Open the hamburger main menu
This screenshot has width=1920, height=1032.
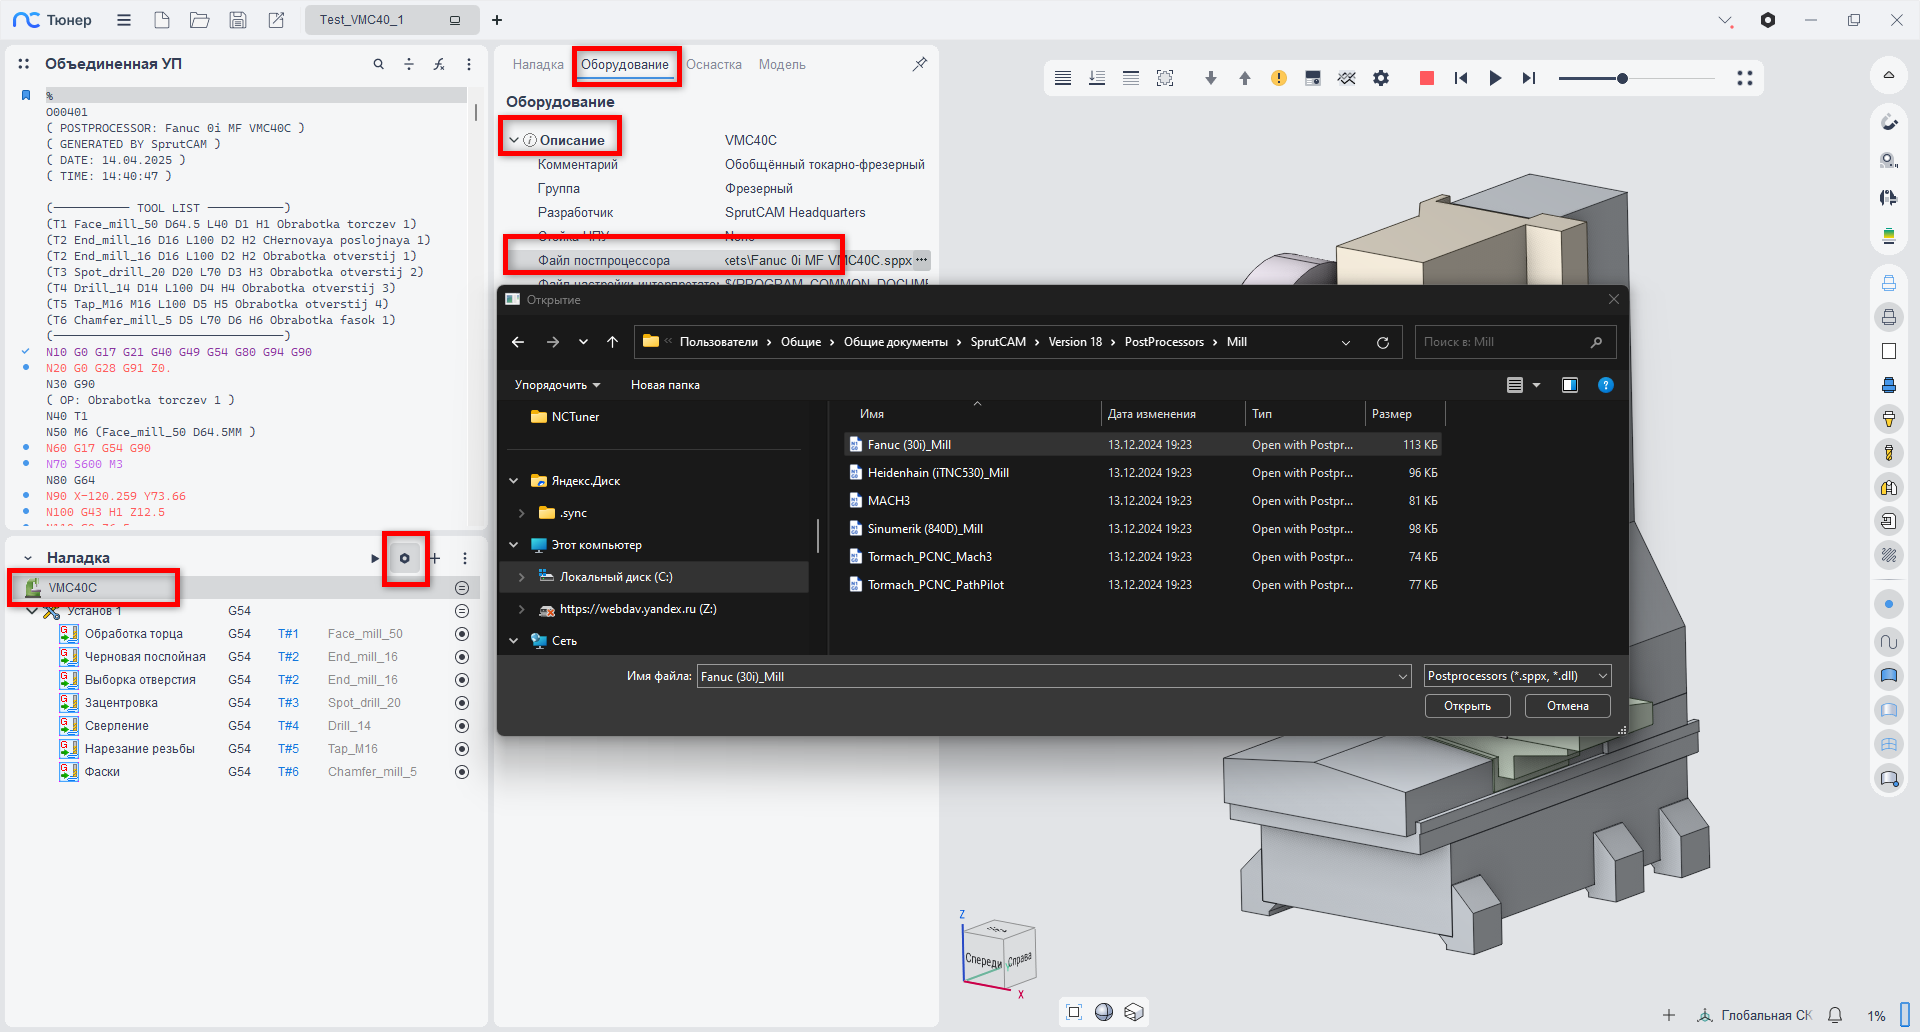coord(124,20)
